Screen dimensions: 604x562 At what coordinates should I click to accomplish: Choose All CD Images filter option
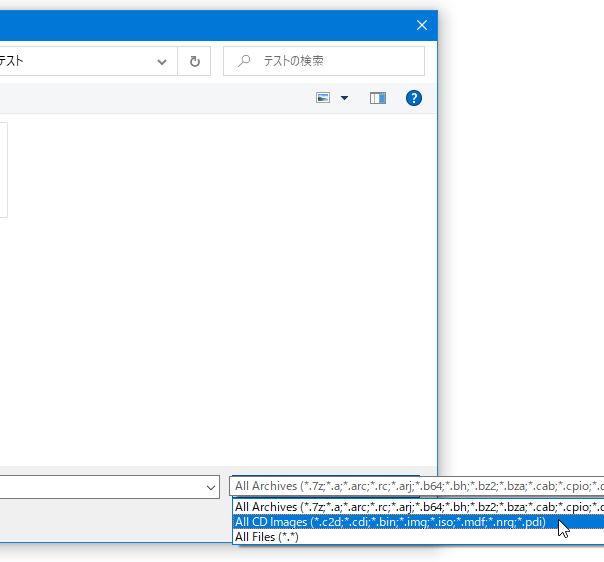(418, 522)
